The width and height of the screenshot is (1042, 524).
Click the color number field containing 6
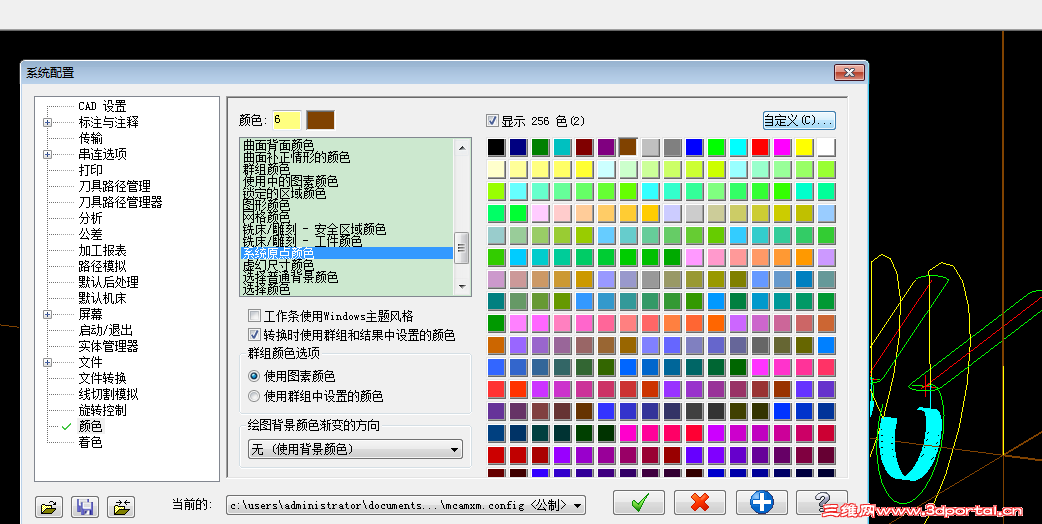[286, 120]
